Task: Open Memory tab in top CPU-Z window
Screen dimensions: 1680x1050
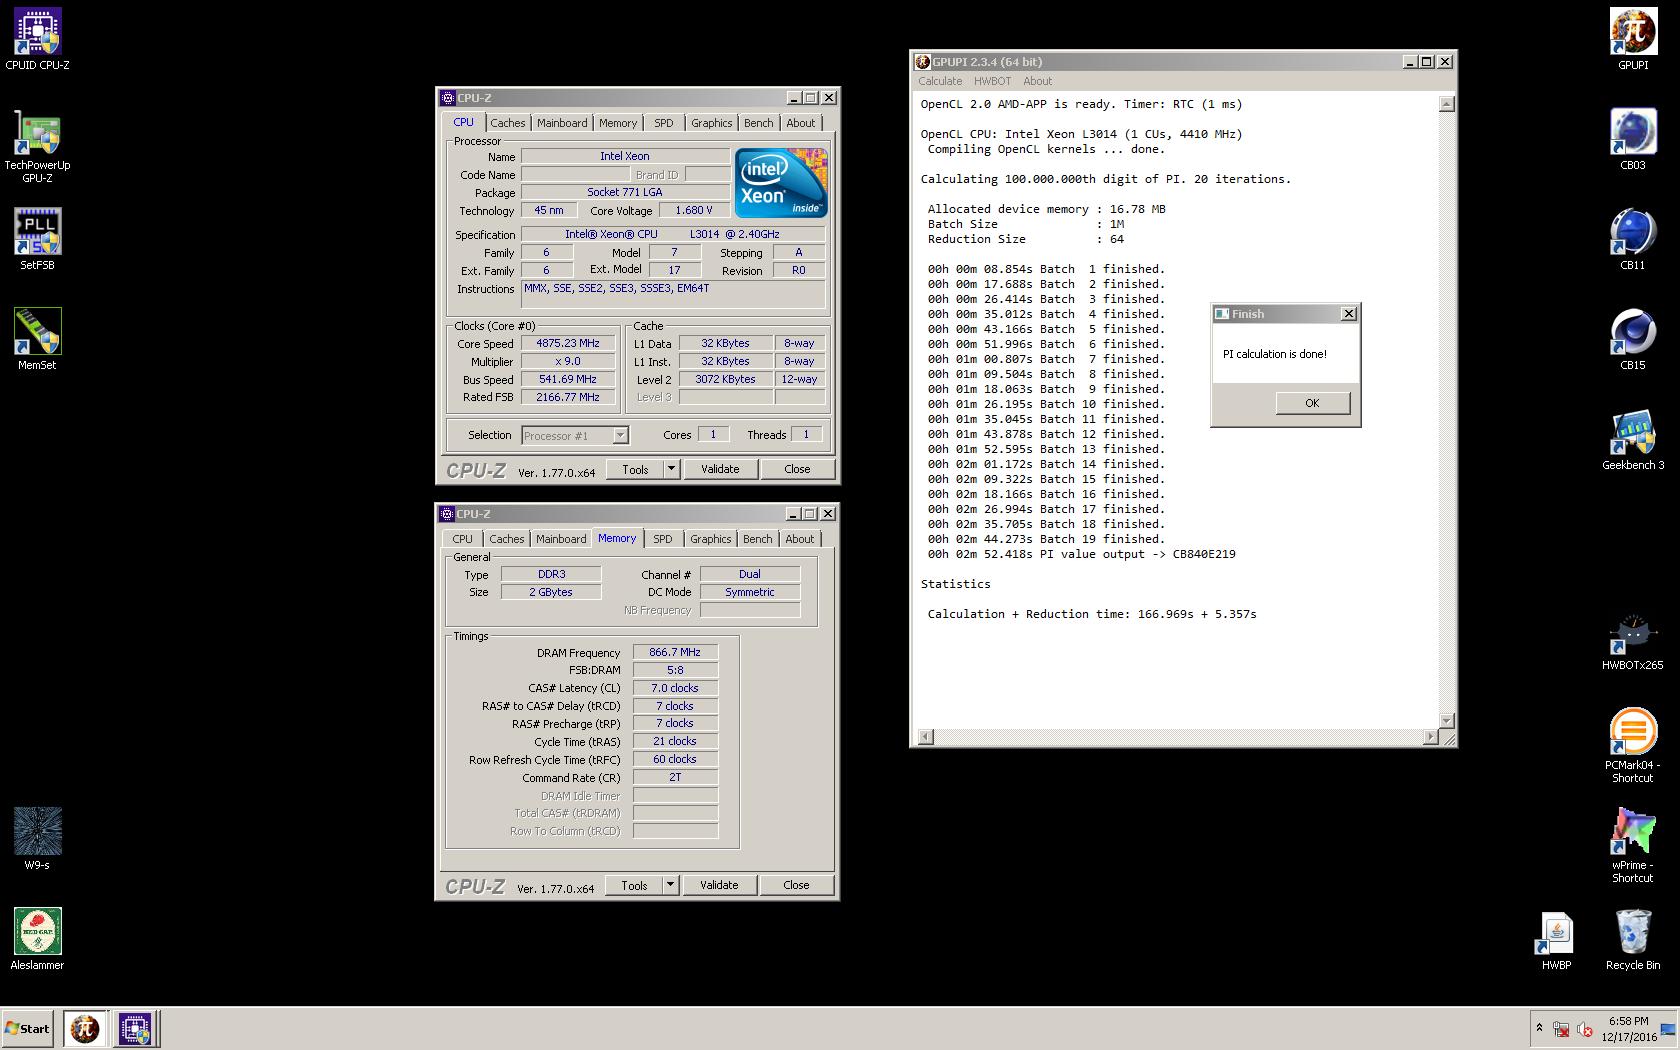Action: coord(618,123)
